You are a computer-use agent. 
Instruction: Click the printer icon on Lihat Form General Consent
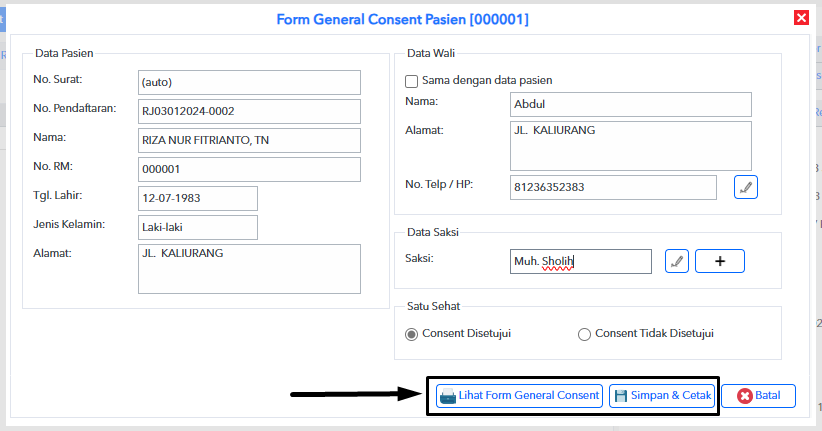448,396
